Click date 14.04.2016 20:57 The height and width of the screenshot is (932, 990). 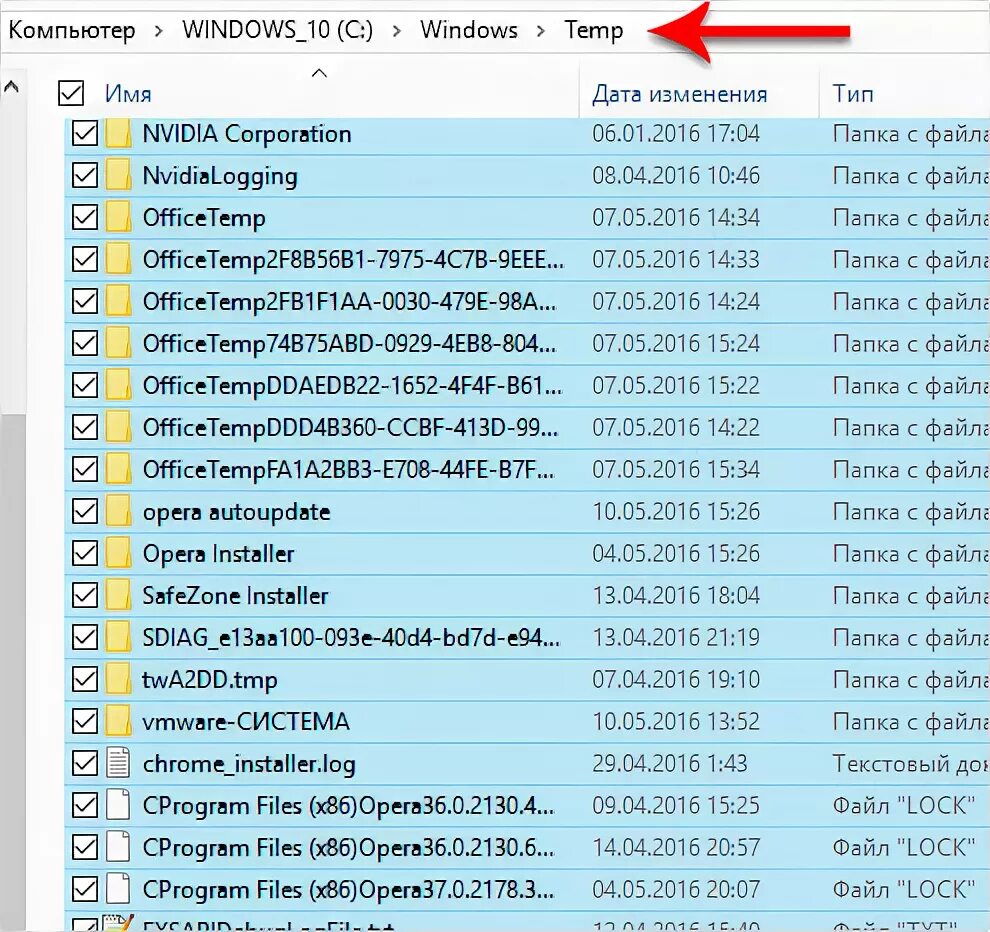pyautogui.click(x=676, y=847)
